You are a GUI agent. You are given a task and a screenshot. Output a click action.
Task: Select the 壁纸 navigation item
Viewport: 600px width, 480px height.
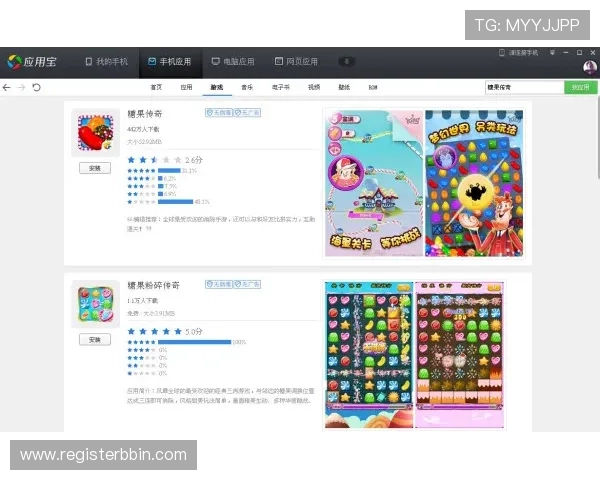point(344,87)
